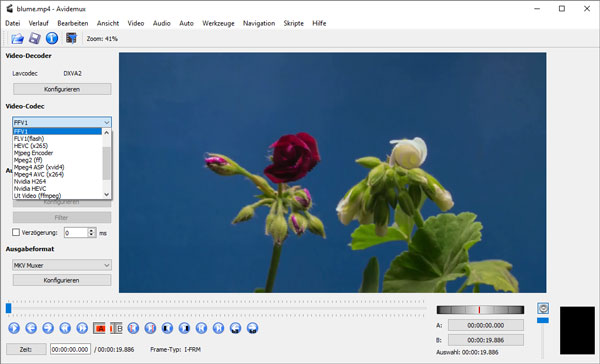Open the Datei menu
This screenshot has height=364, width=600.
coord(13,23)
